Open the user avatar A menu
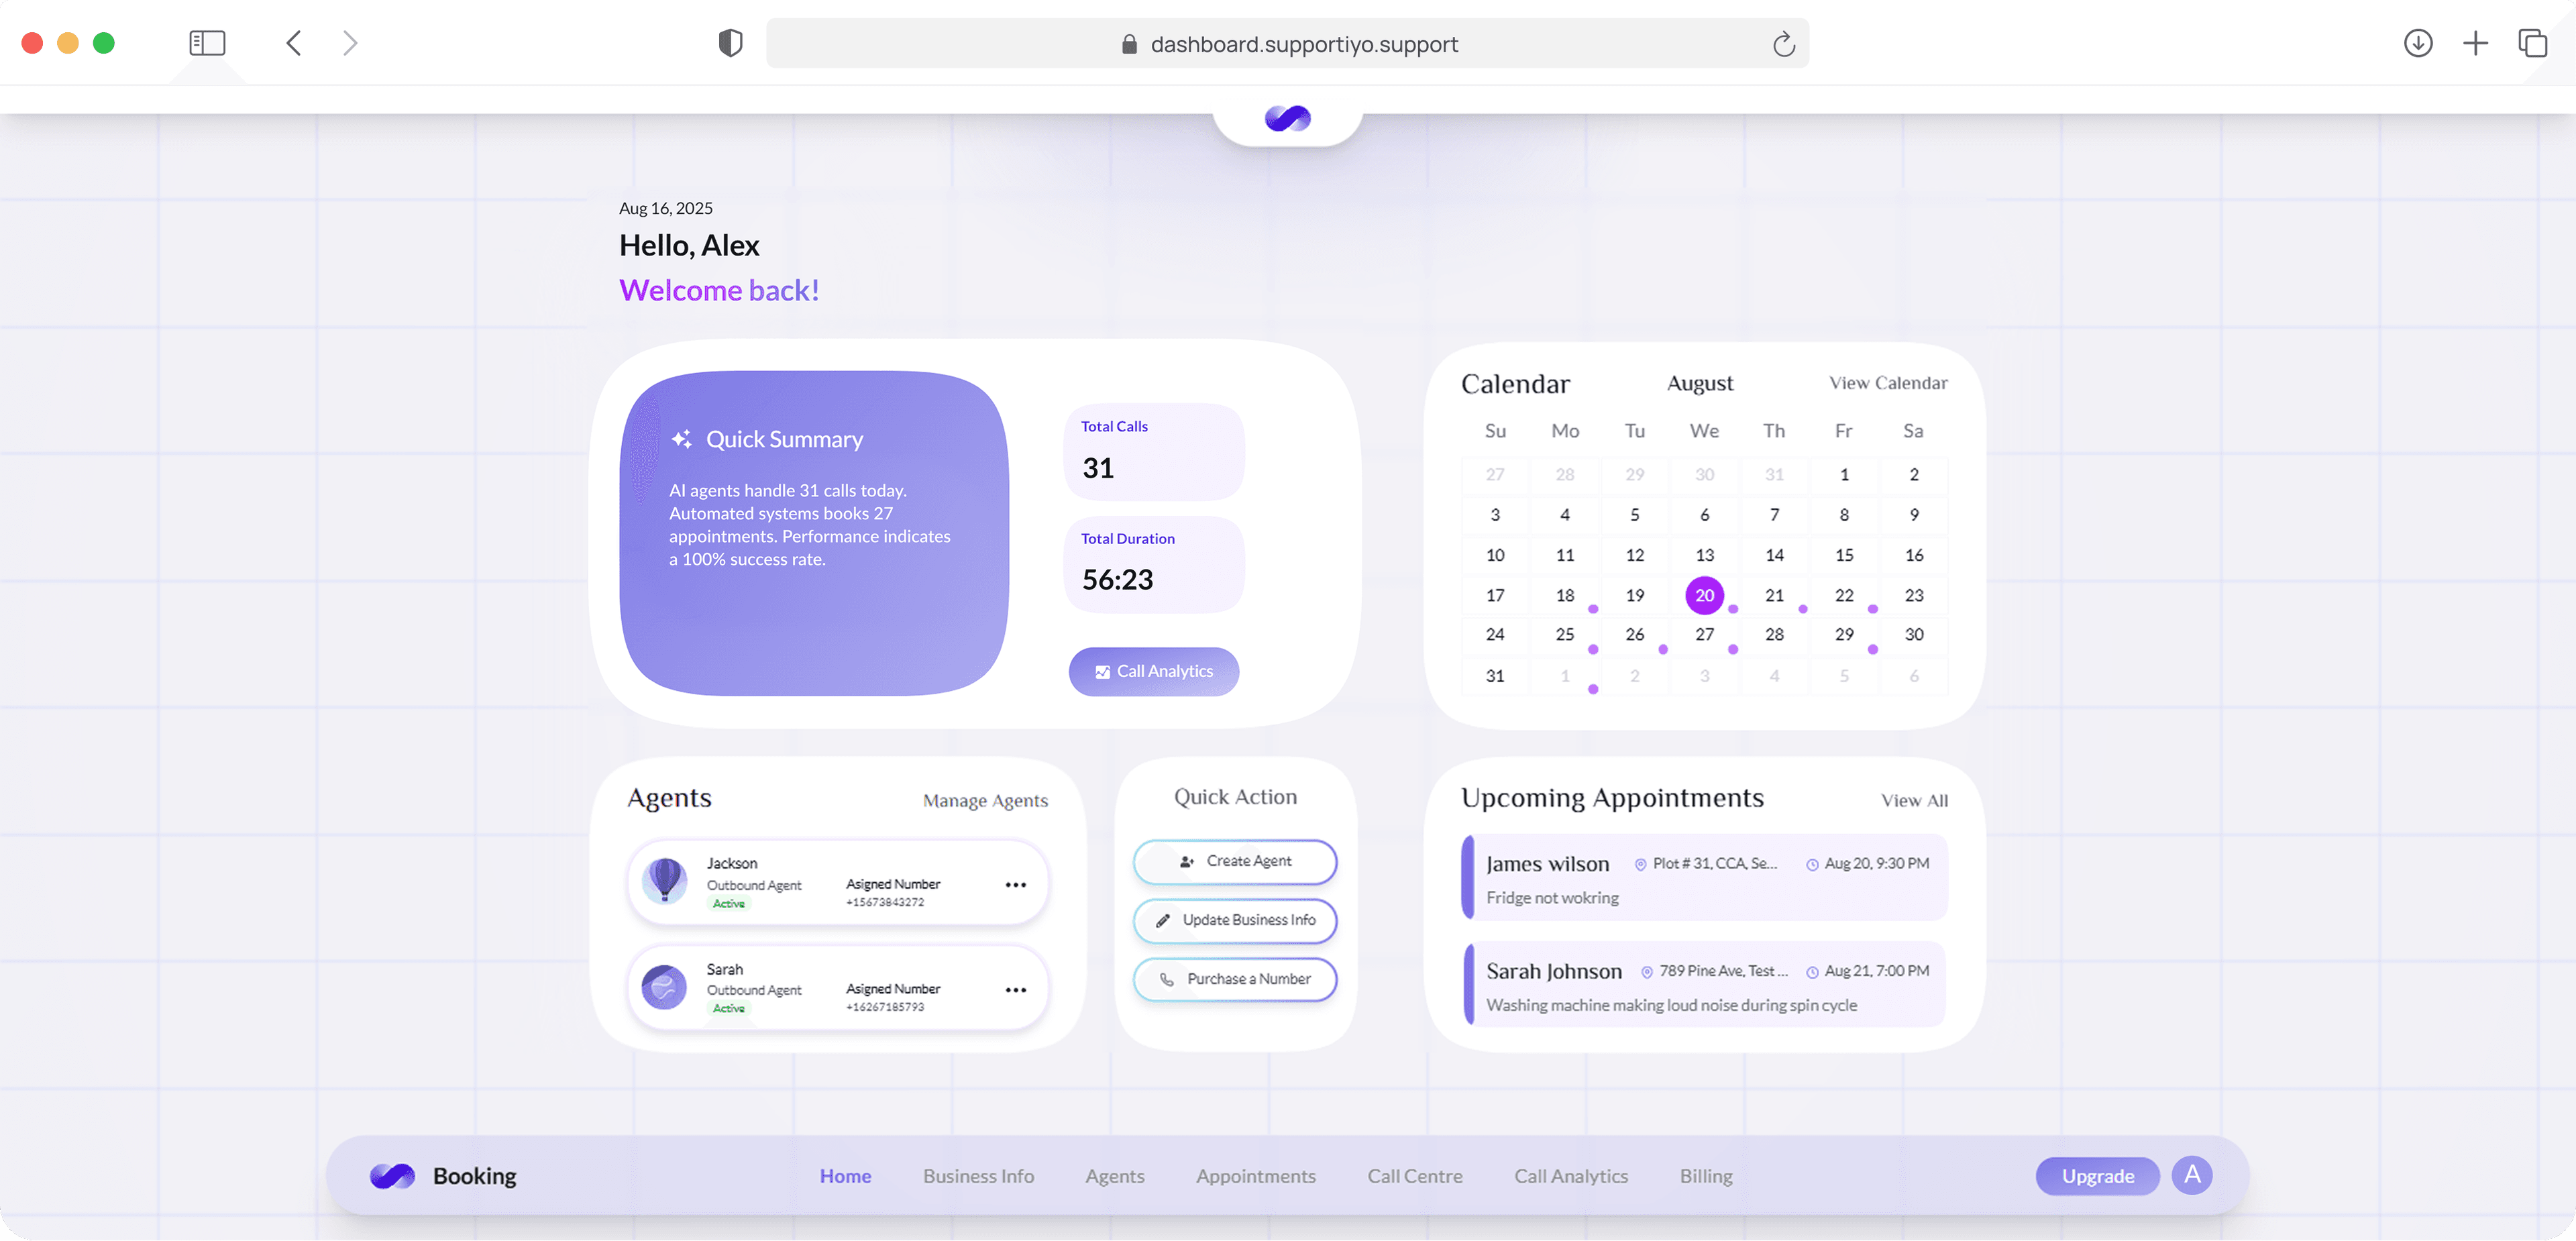Viewport: 2576px width, 1241px height. click(x=2191, y=1175)
